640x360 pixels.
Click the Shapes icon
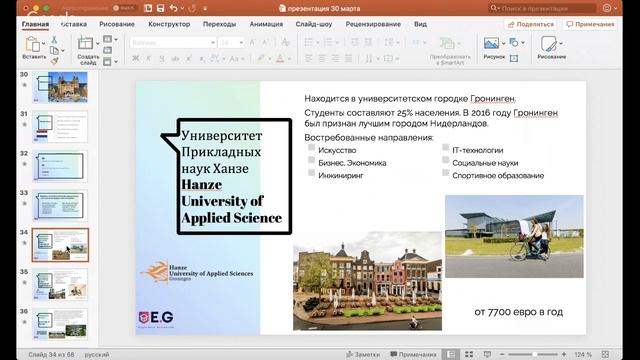pyautogui.click(x=514, y=42)
